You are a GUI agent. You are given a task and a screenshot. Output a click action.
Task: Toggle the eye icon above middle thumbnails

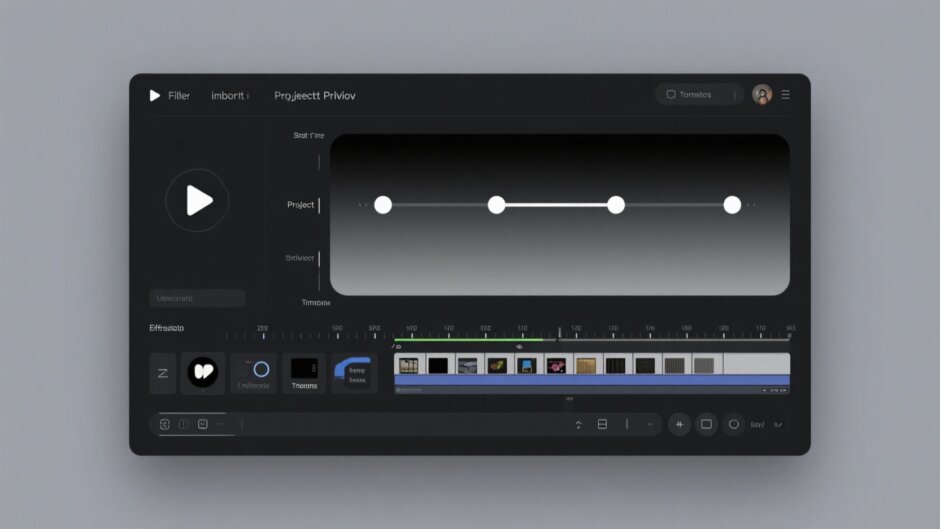[519, 347]
